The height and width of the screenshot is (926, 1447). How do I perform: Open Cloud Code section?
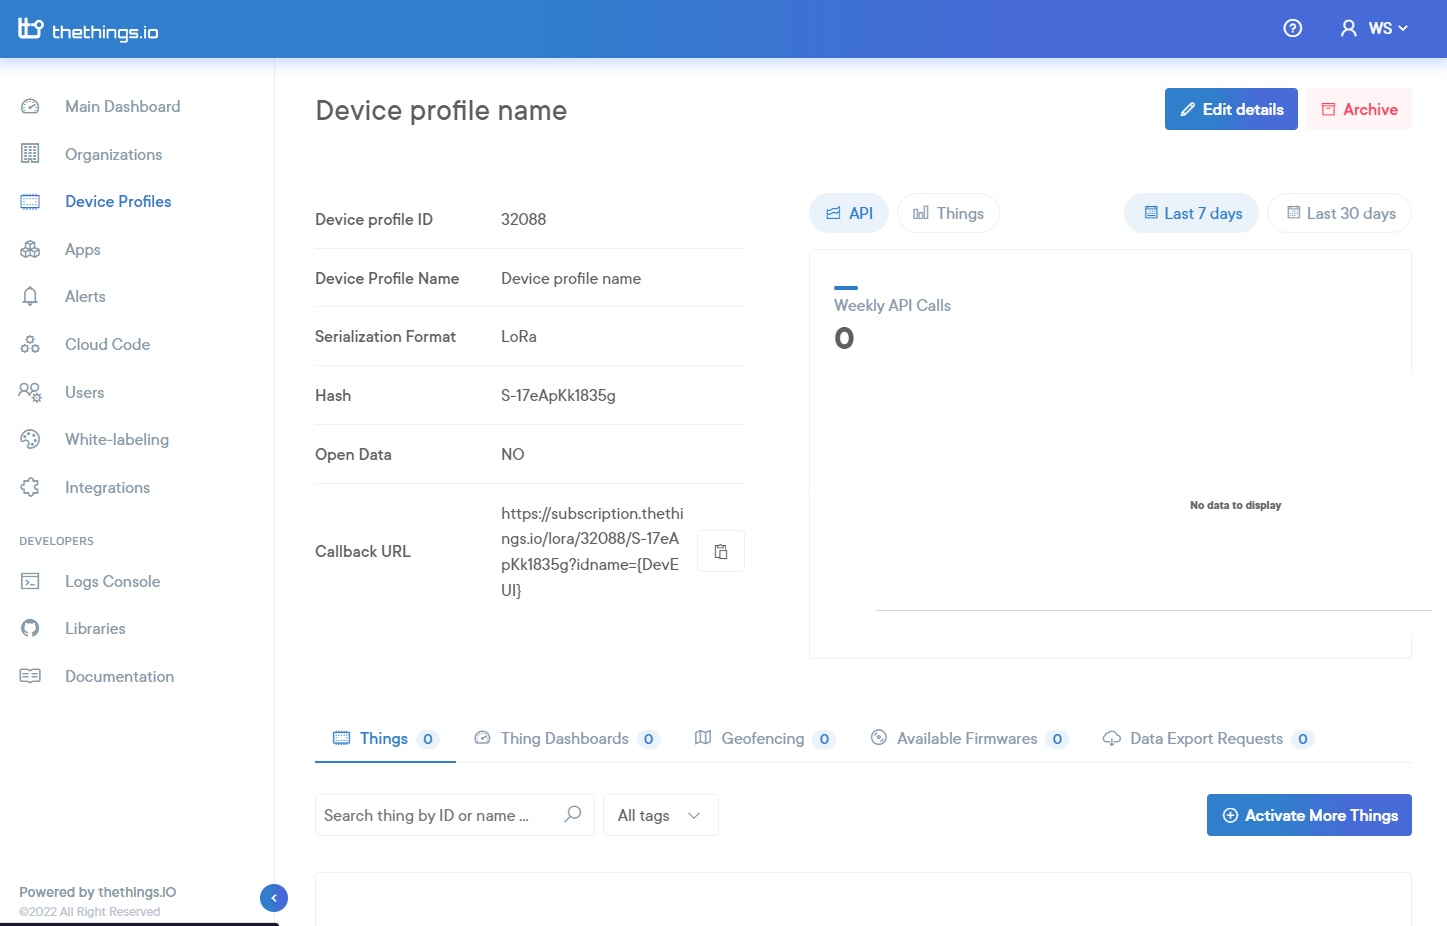coord(107,344)
